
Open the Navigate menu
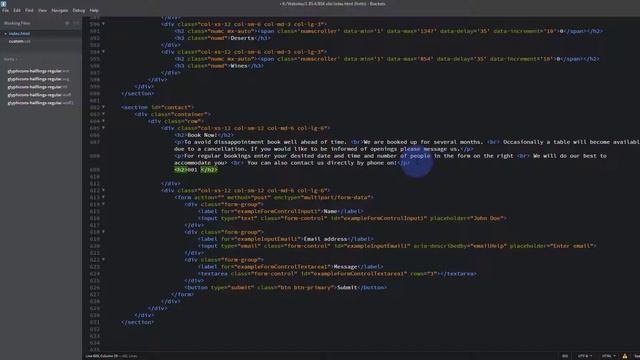point(60,10)
